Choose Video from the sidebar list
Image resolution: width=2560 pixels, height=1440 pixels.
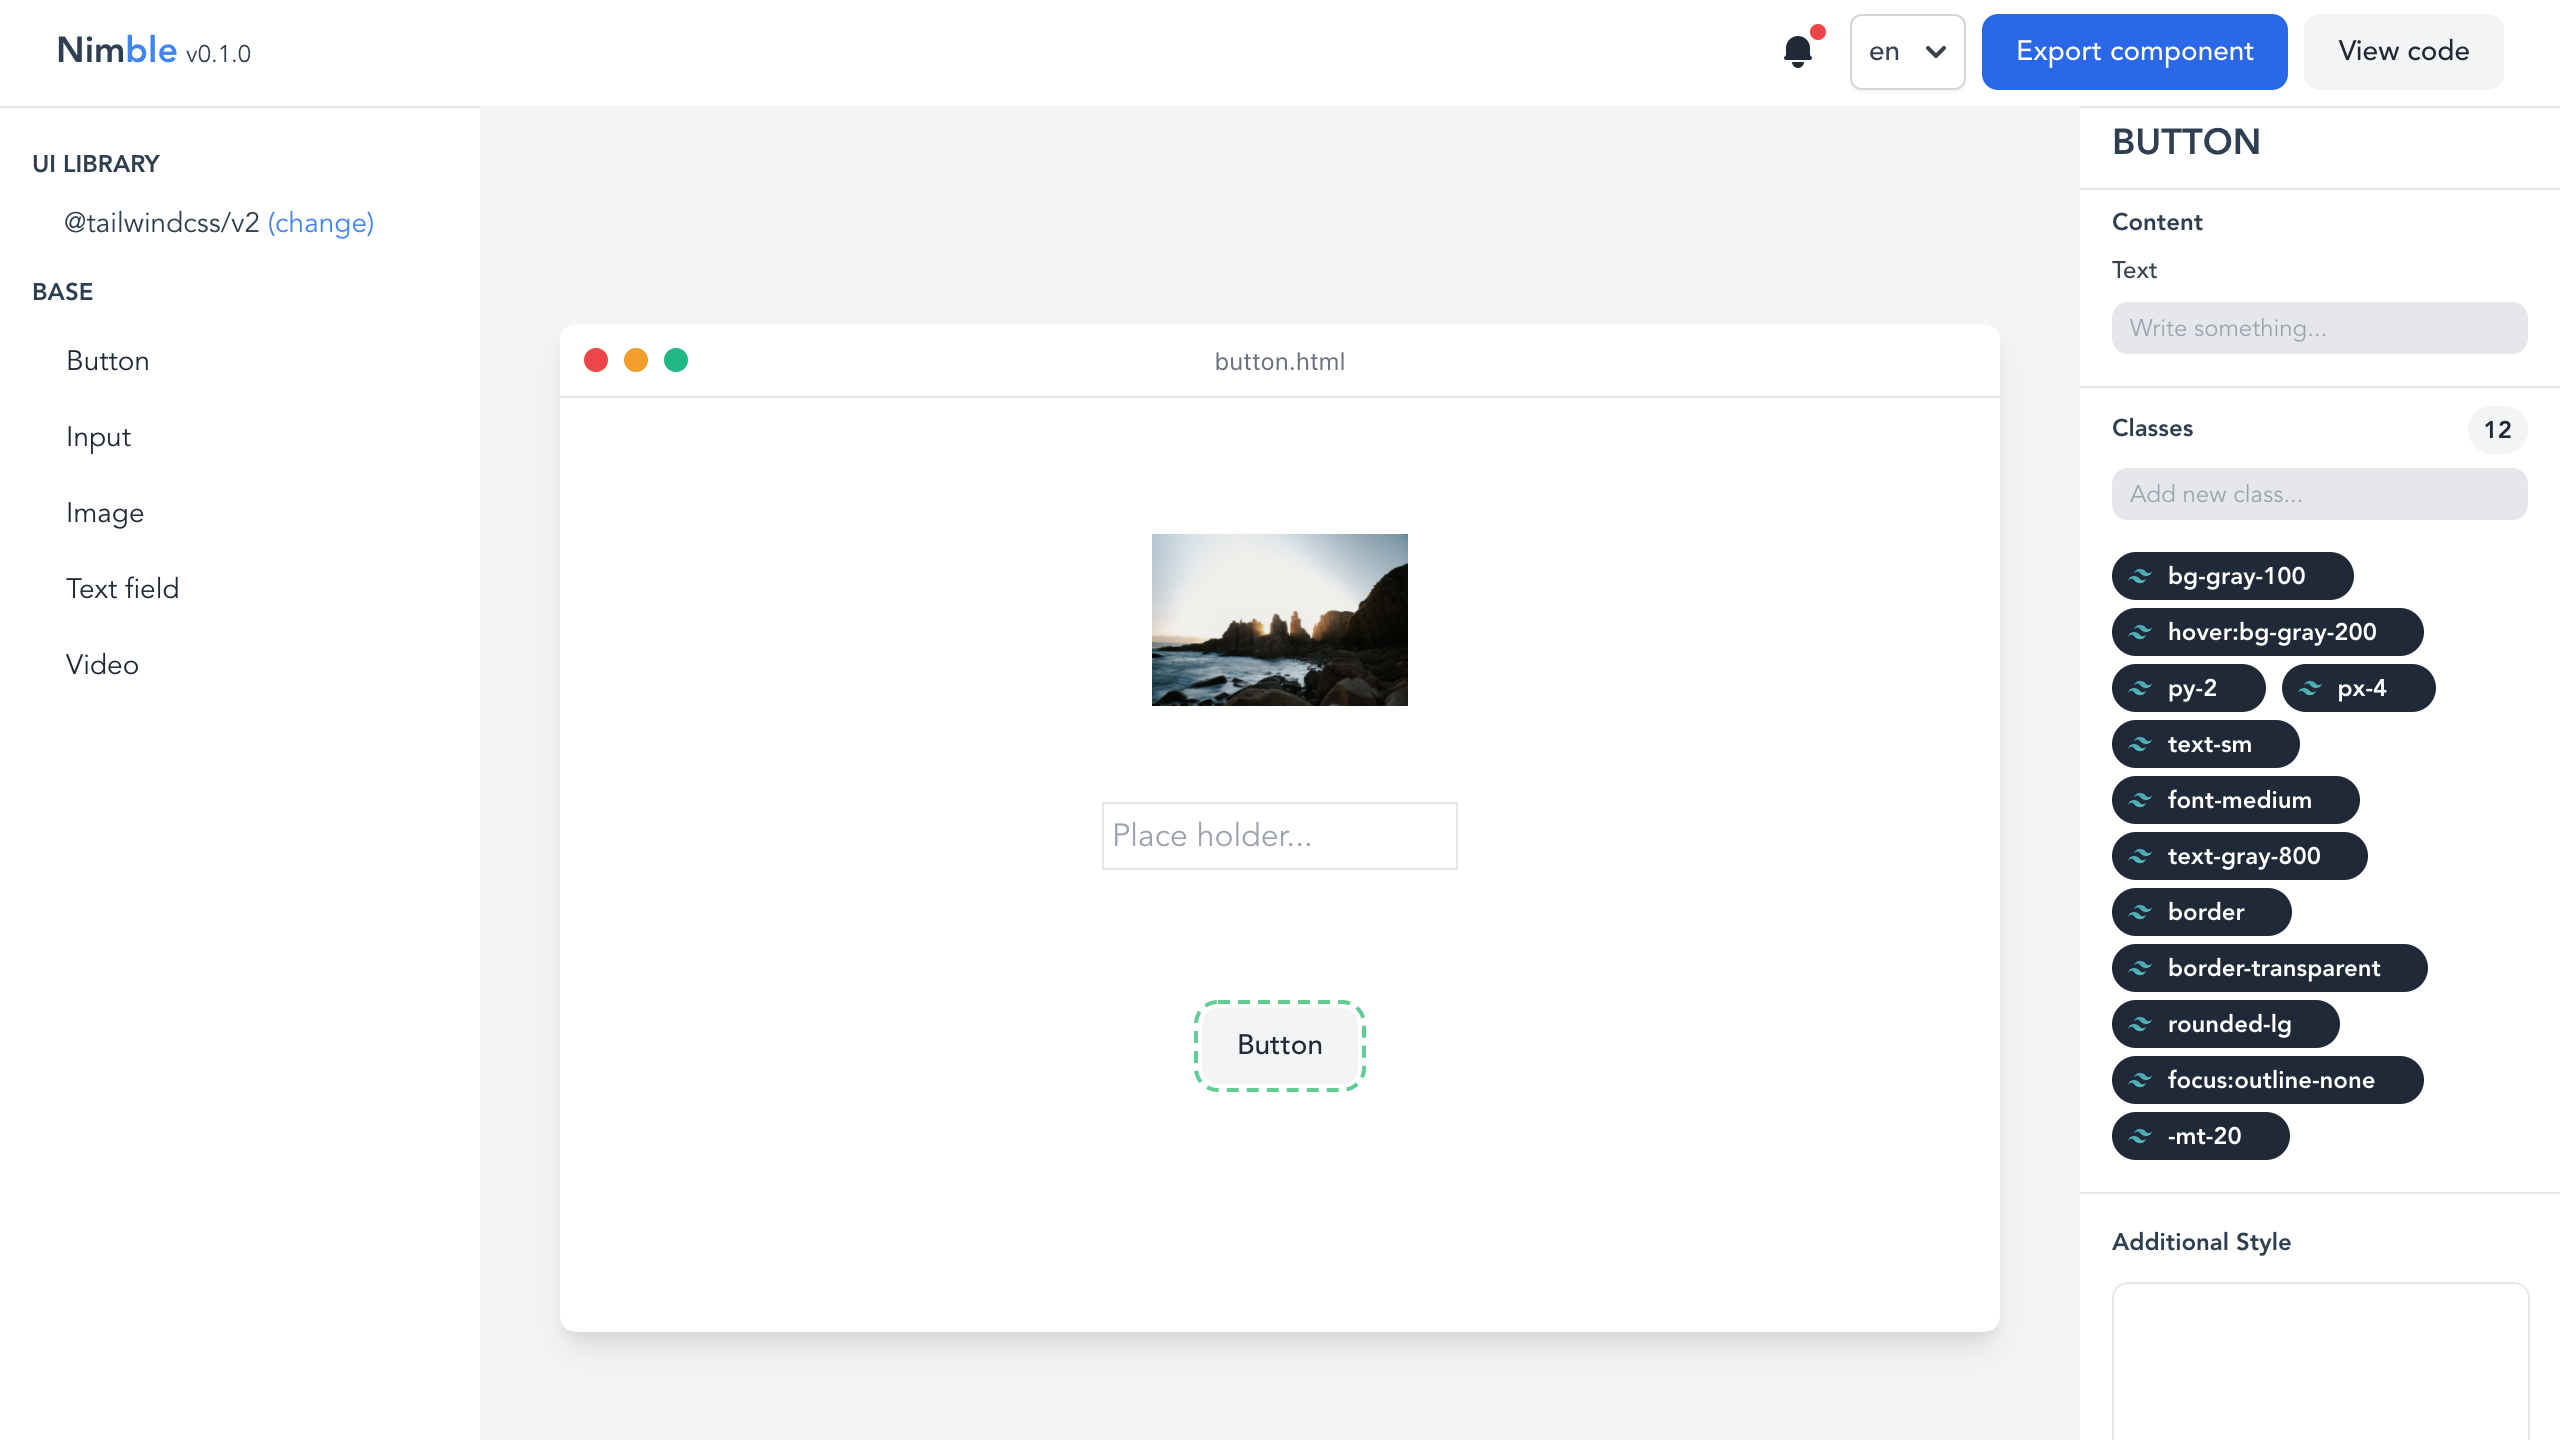pos(102,665)
